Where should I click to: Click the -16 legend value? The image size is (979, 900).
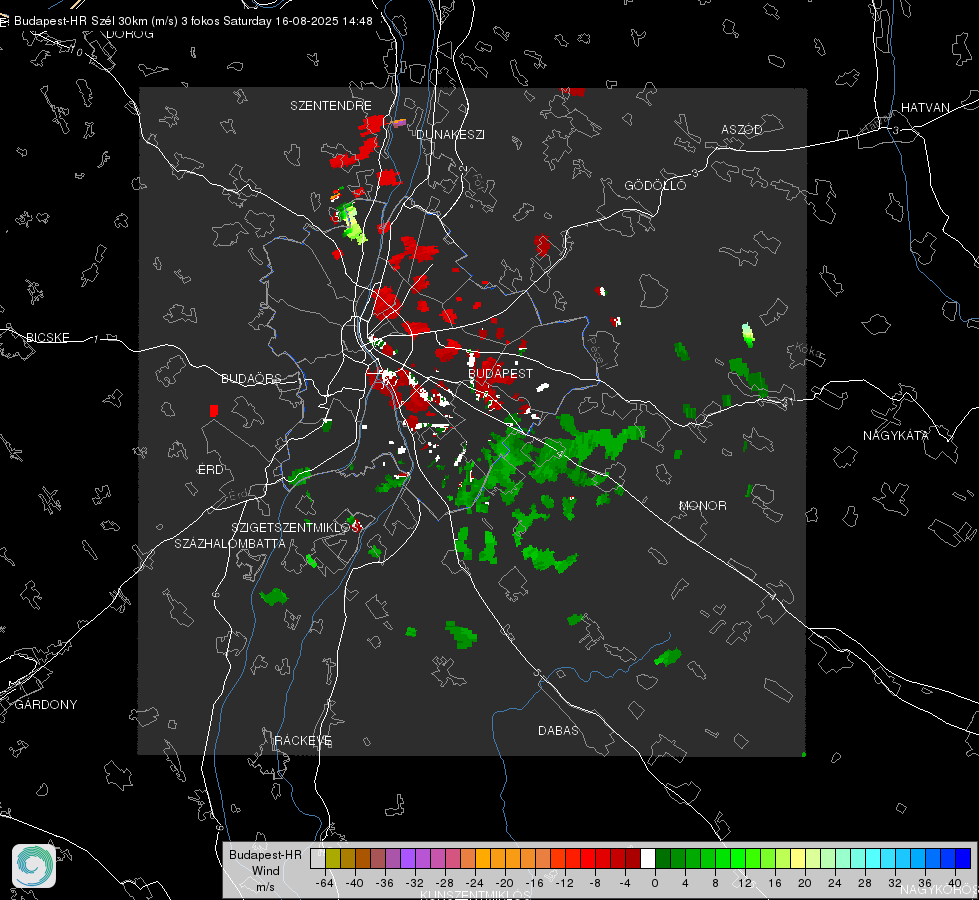[x=534, y=883]
